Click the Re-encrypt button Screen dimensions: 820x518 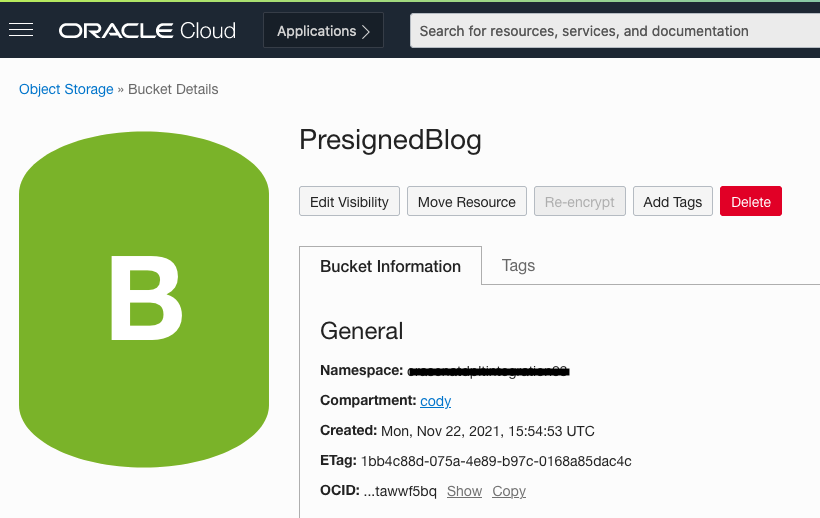[580, 201]
